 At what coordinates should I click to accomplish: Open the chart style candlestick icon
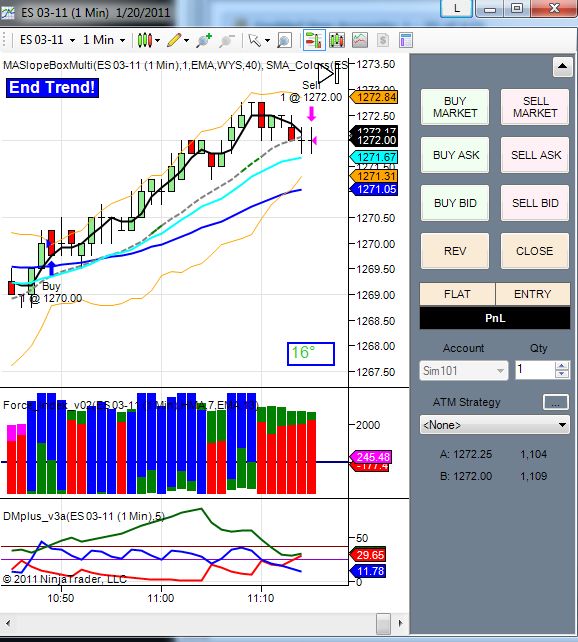pos(144,40)
